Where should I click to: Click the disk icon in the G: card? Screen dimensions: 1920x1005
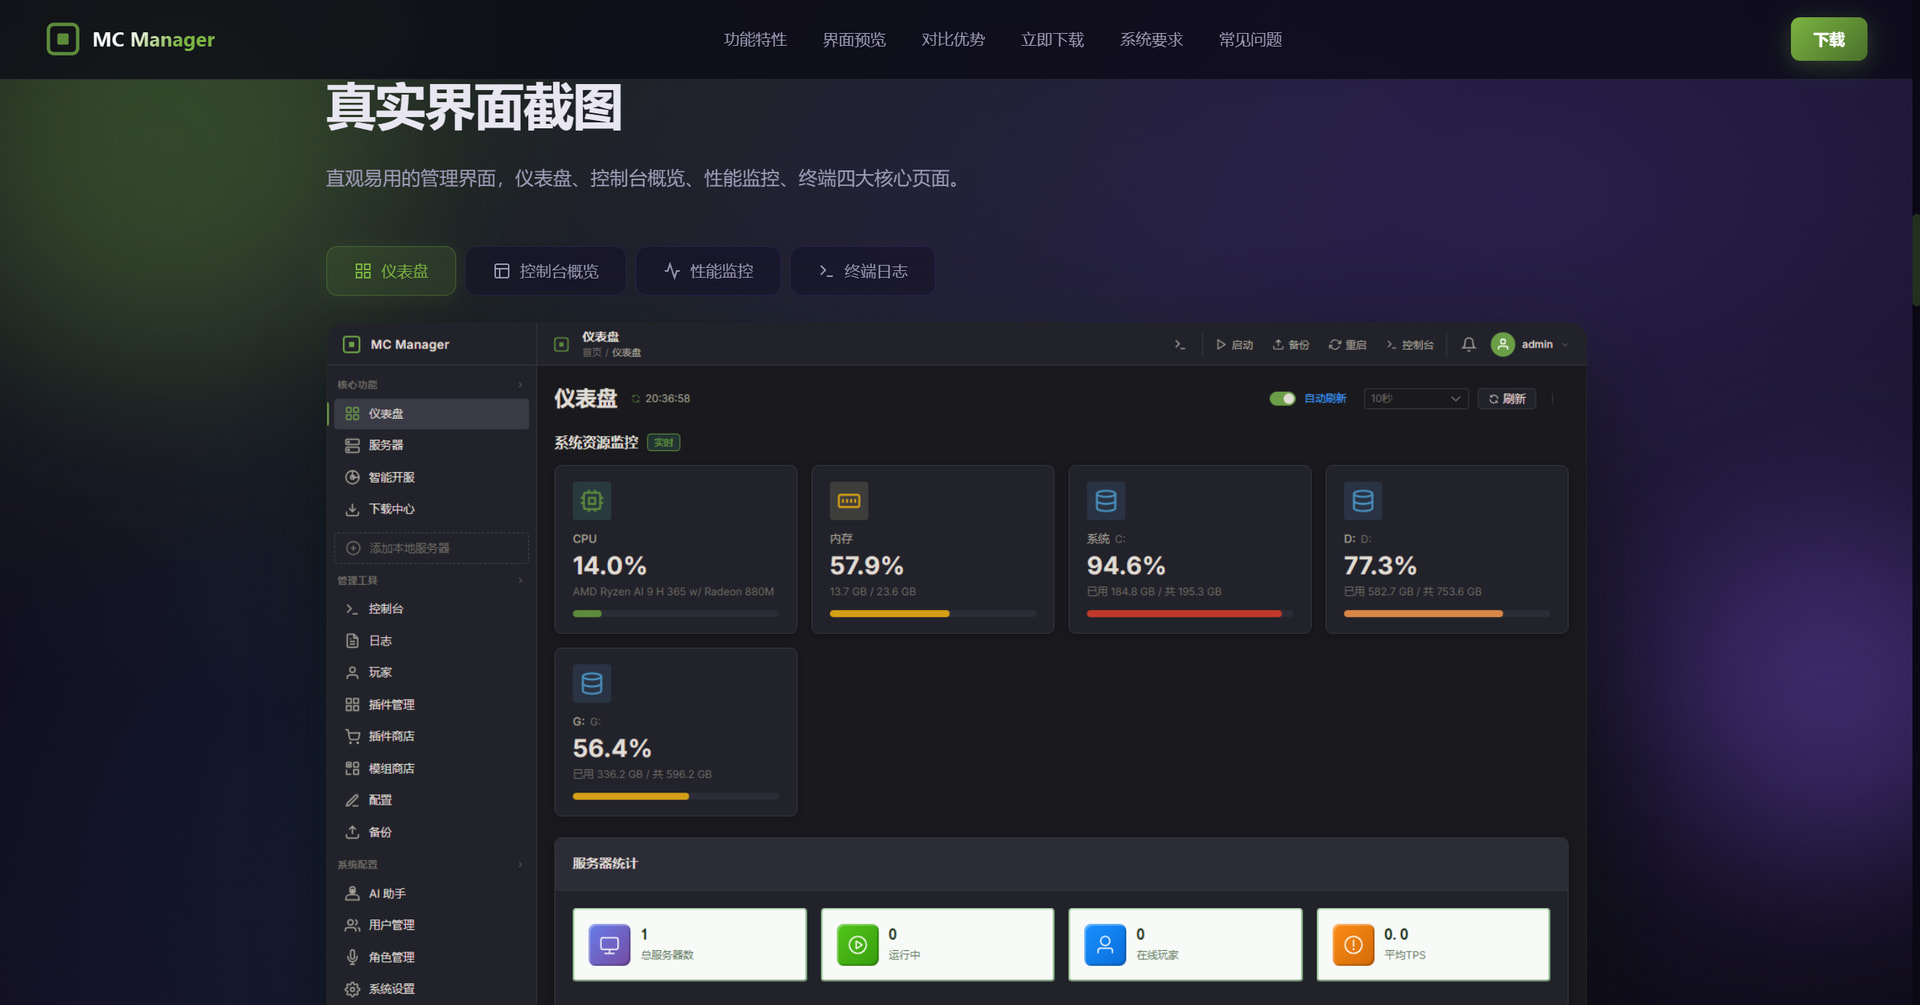(592, 684)
